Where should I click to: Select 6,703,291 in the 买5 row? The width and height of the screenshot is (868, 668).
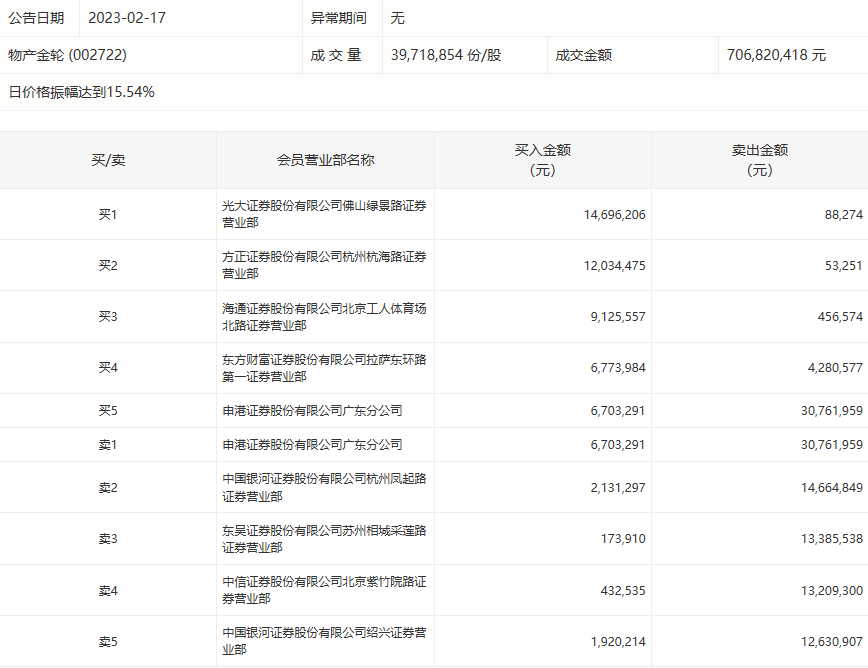[618, 411]
